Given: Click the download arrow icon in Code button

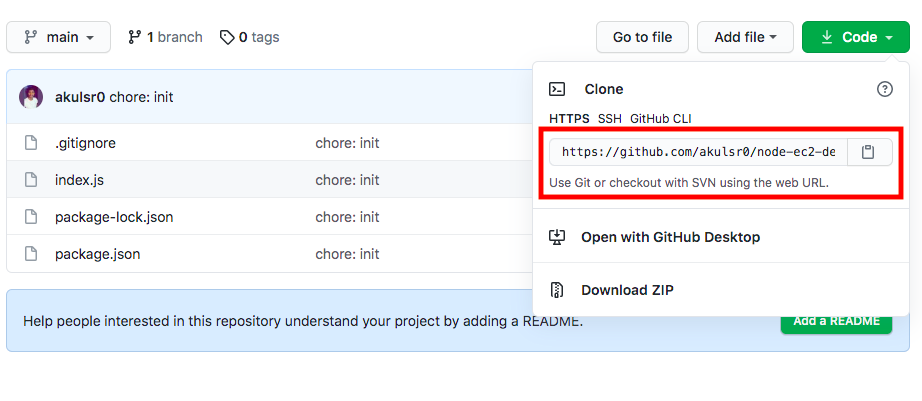Looking at the screenshot, I should (x=827, y=37).
